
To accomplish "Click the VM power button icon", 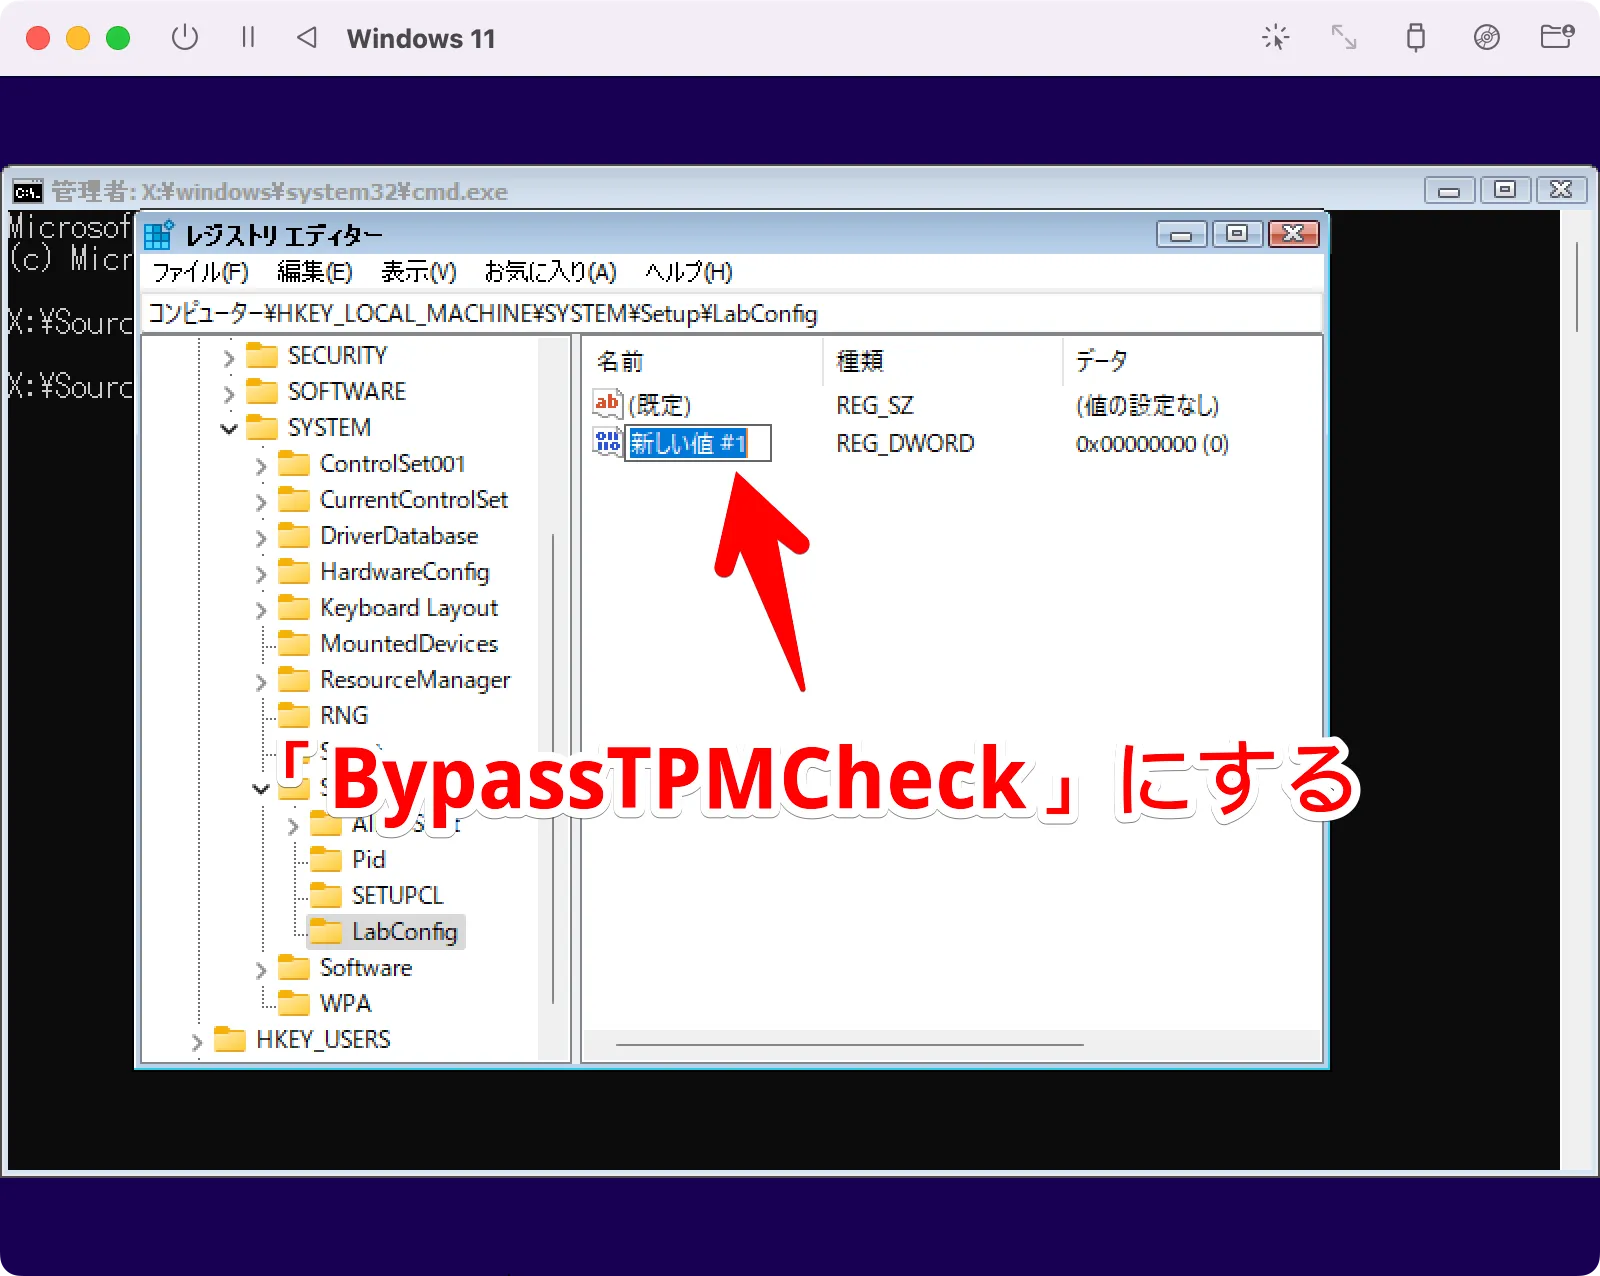I will click(185, 38).
